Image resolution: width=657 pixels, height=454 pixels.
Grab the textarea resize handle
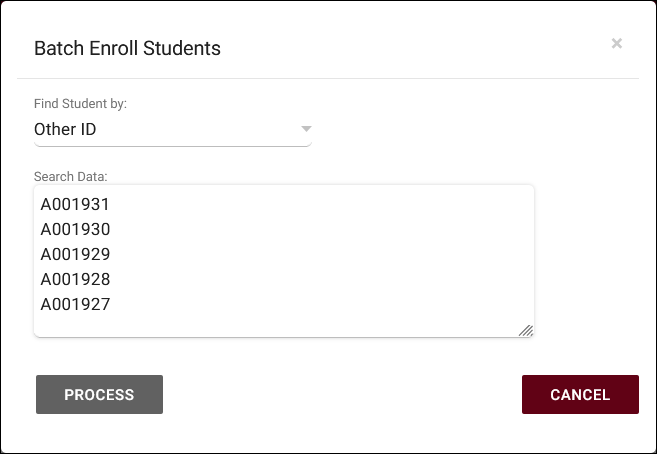526,330
